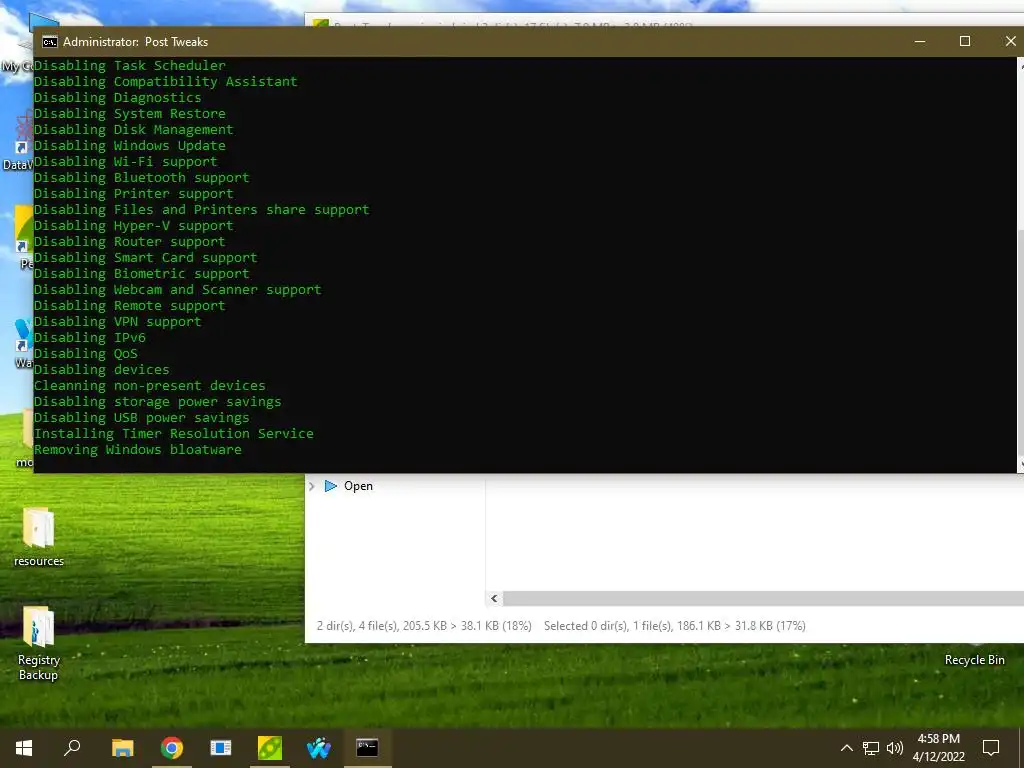The height and width of the screenshot is (768, 1024).
Task: Click the Command Prompt title bar icon
Action: click(x=50, y=42)
